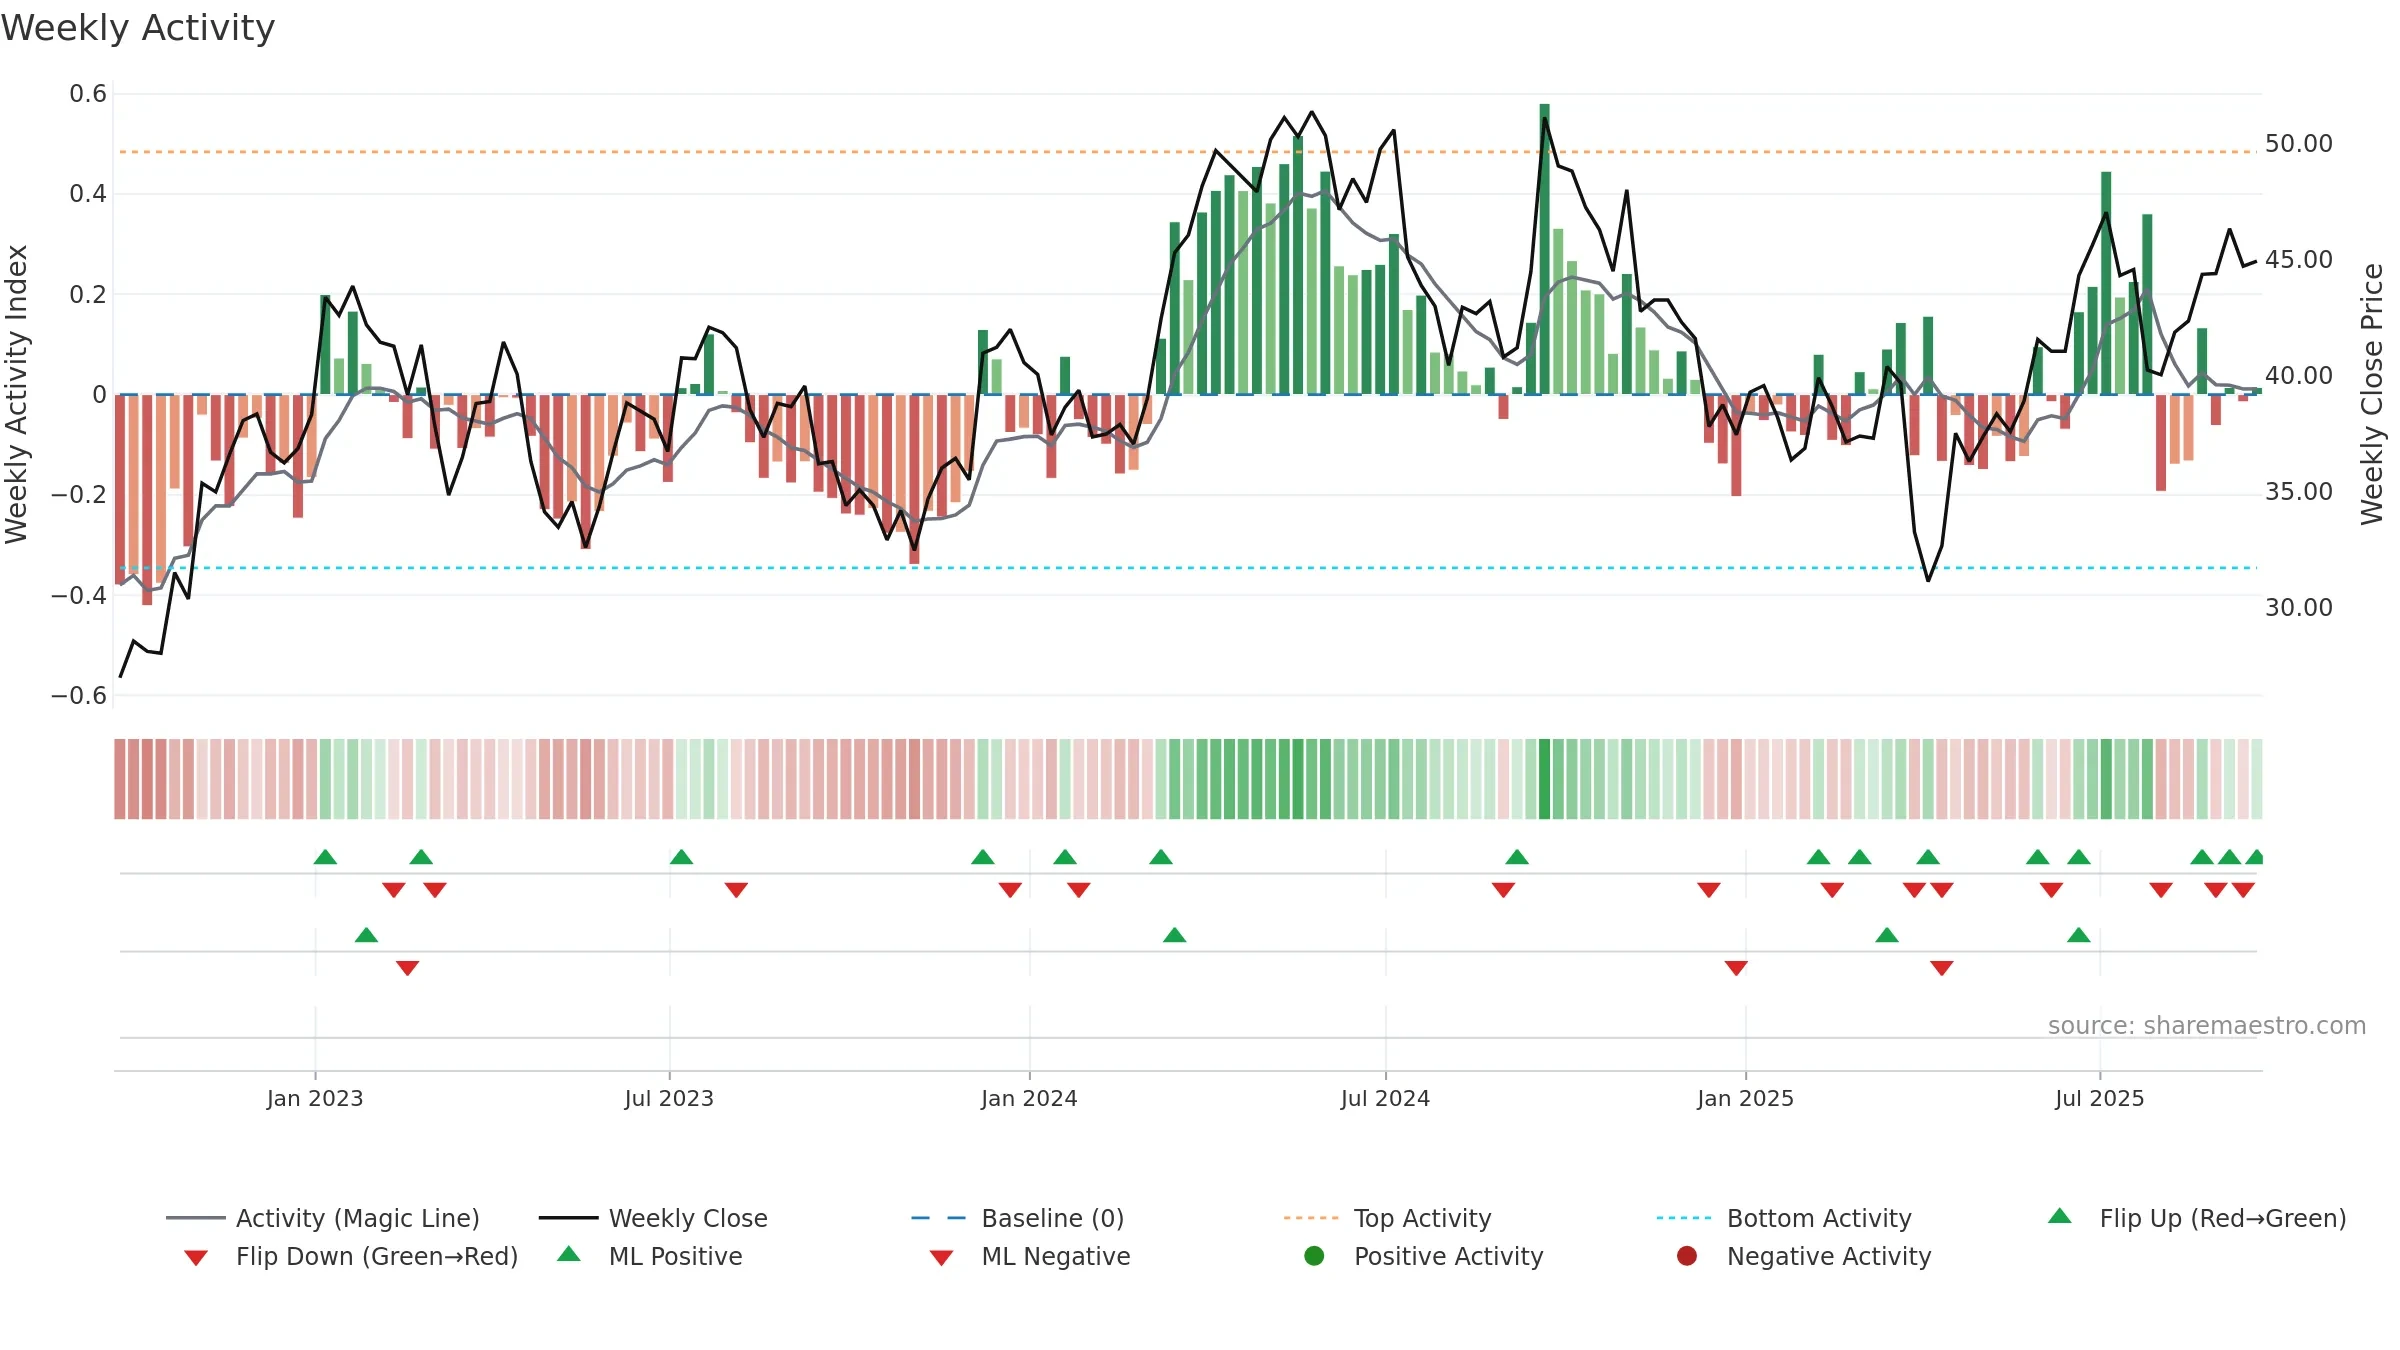Viewport: 2400px width, 1350px height.
Task: Click the Positive Activity green circle legend
Action: [1314, 1256]
